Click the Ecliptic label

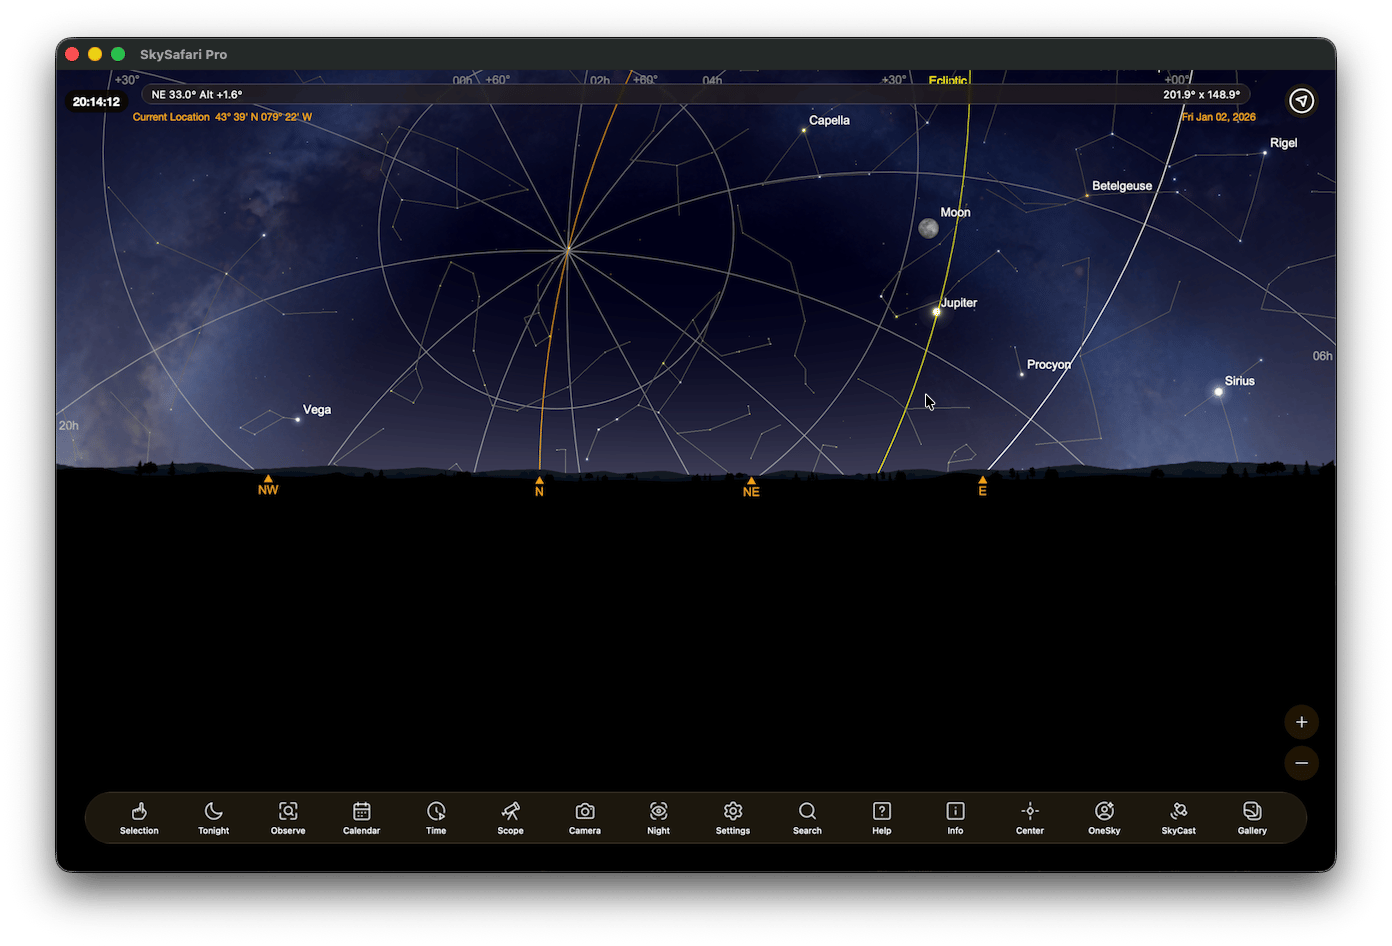[948, 80]
